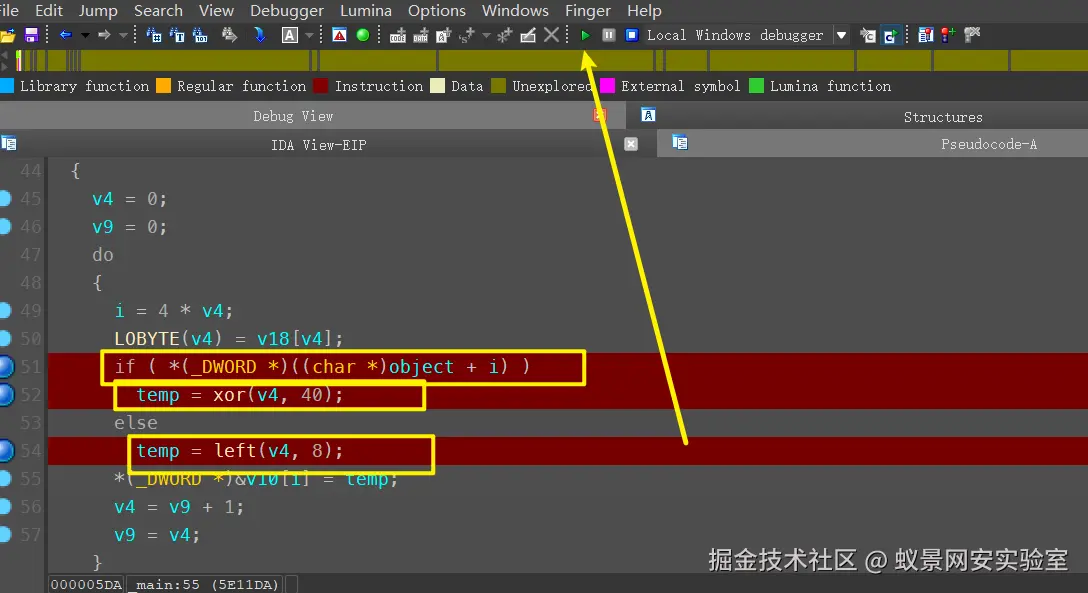
Task: Expand the jump-back history dropdown arrow
Action: (x=85, y=35)
